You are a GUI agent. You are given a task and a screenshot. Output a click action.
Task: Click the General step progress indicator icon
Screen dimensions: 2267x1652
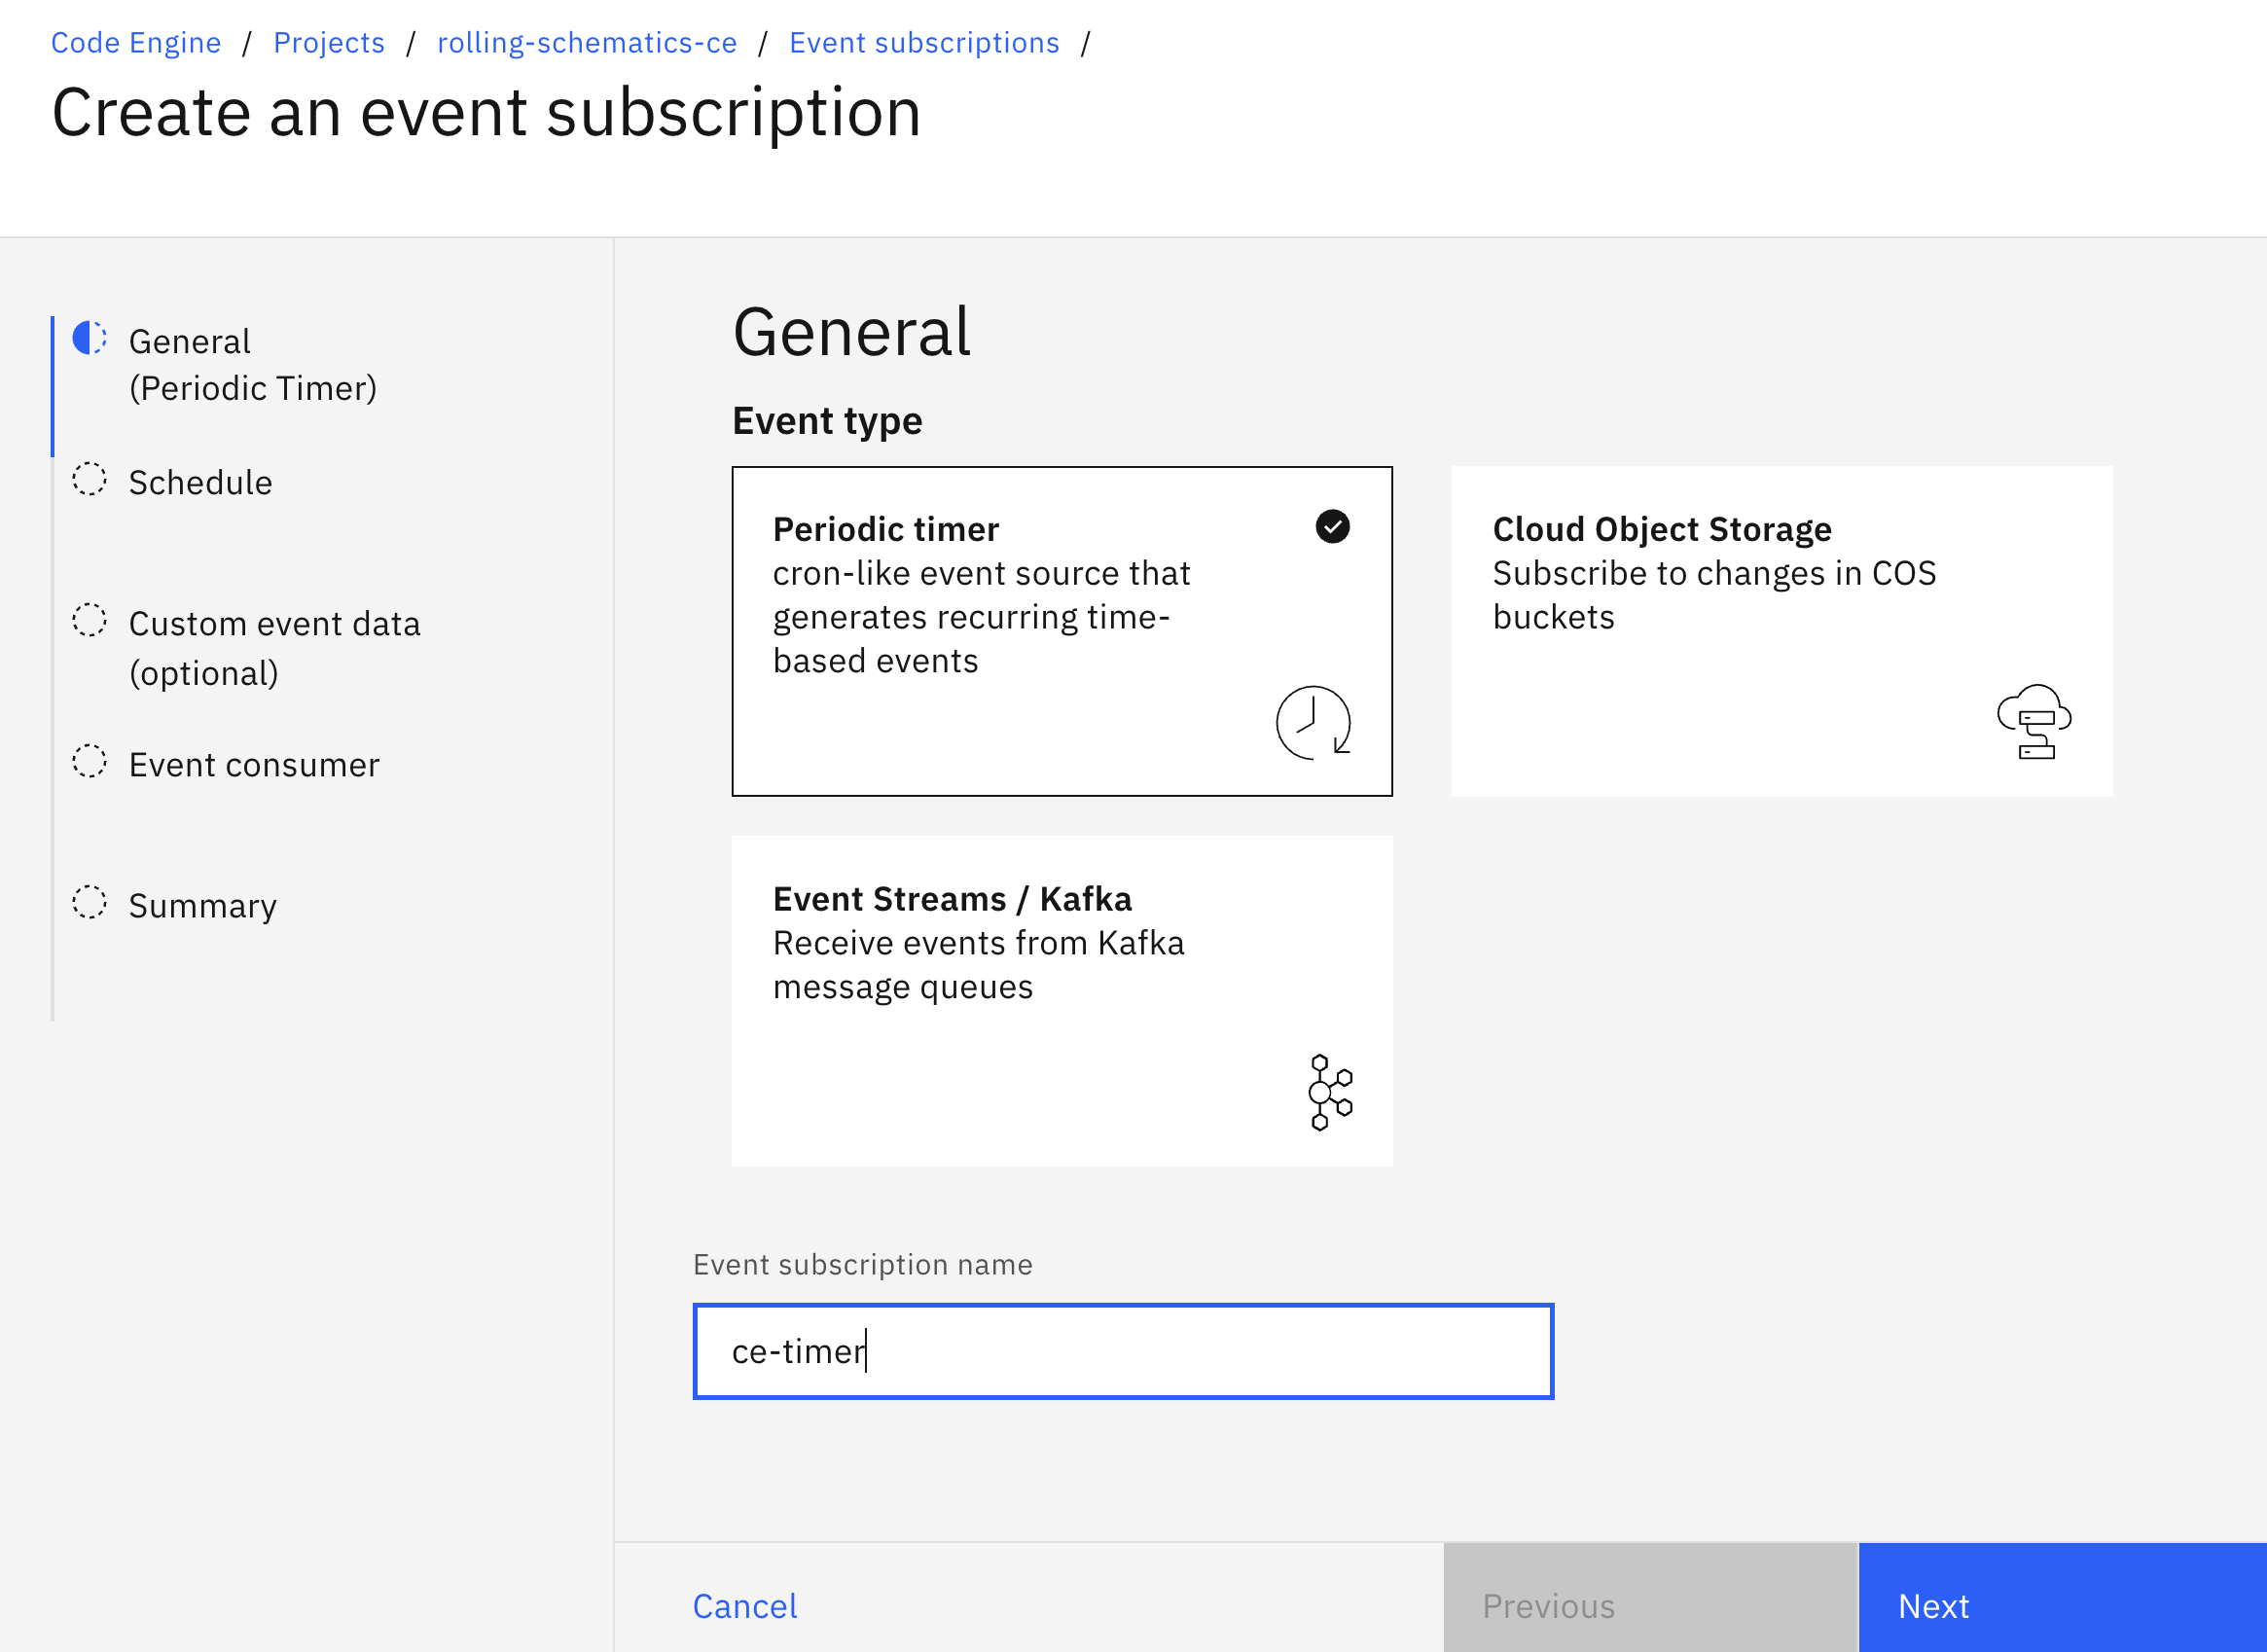click(89, 338)
